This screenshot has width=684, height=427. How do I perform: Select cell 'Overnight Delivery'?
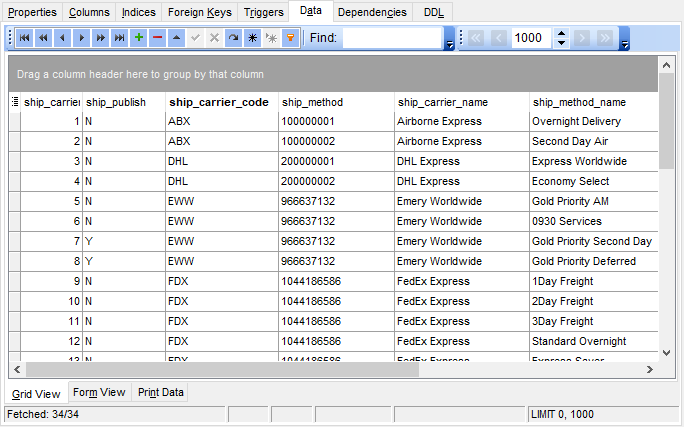coord(594,121)
